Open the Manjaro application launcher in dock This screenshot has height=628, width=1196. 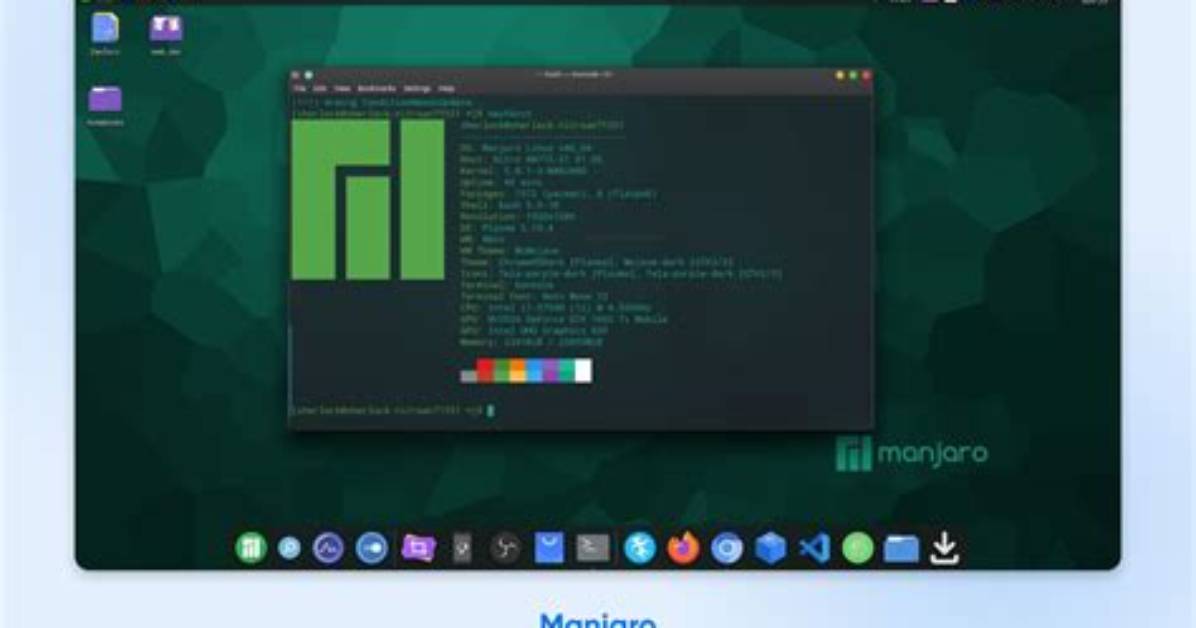point(250,548)
